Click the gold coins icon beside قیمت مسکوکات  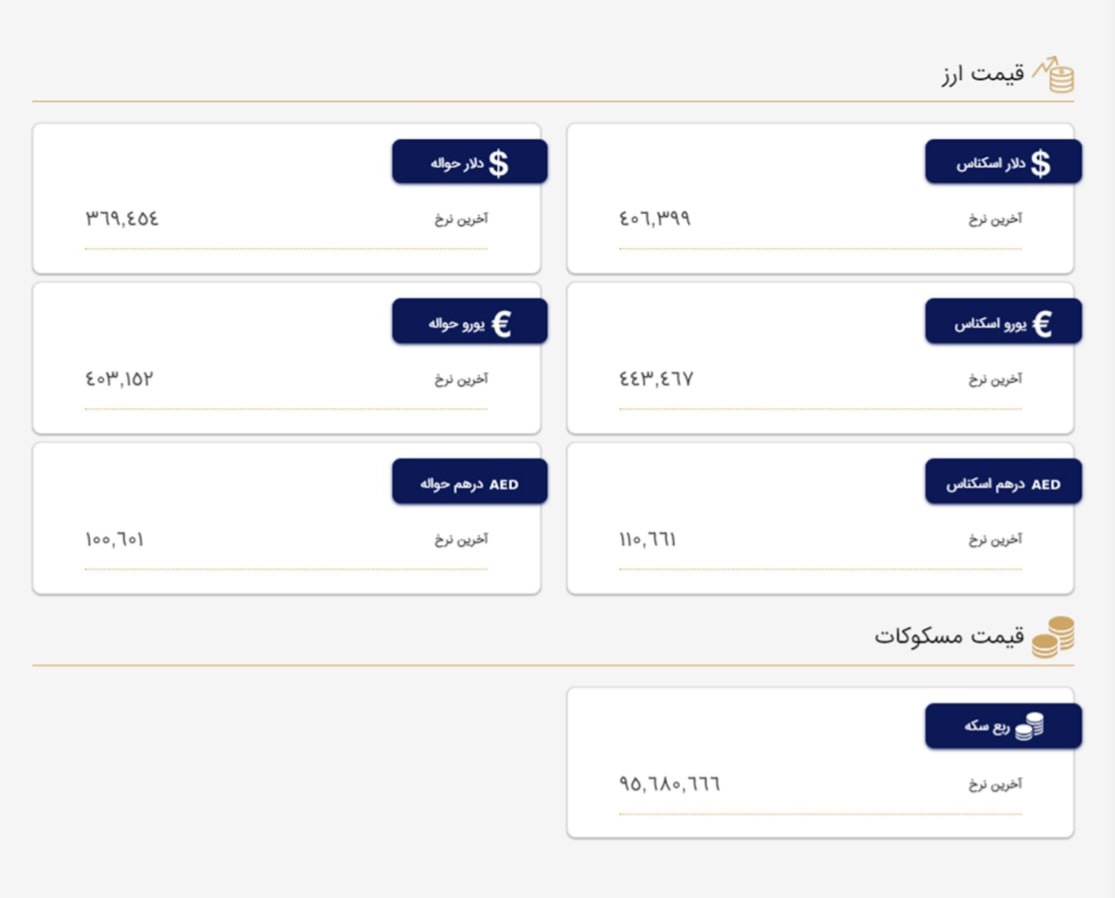click(1053, 637)
